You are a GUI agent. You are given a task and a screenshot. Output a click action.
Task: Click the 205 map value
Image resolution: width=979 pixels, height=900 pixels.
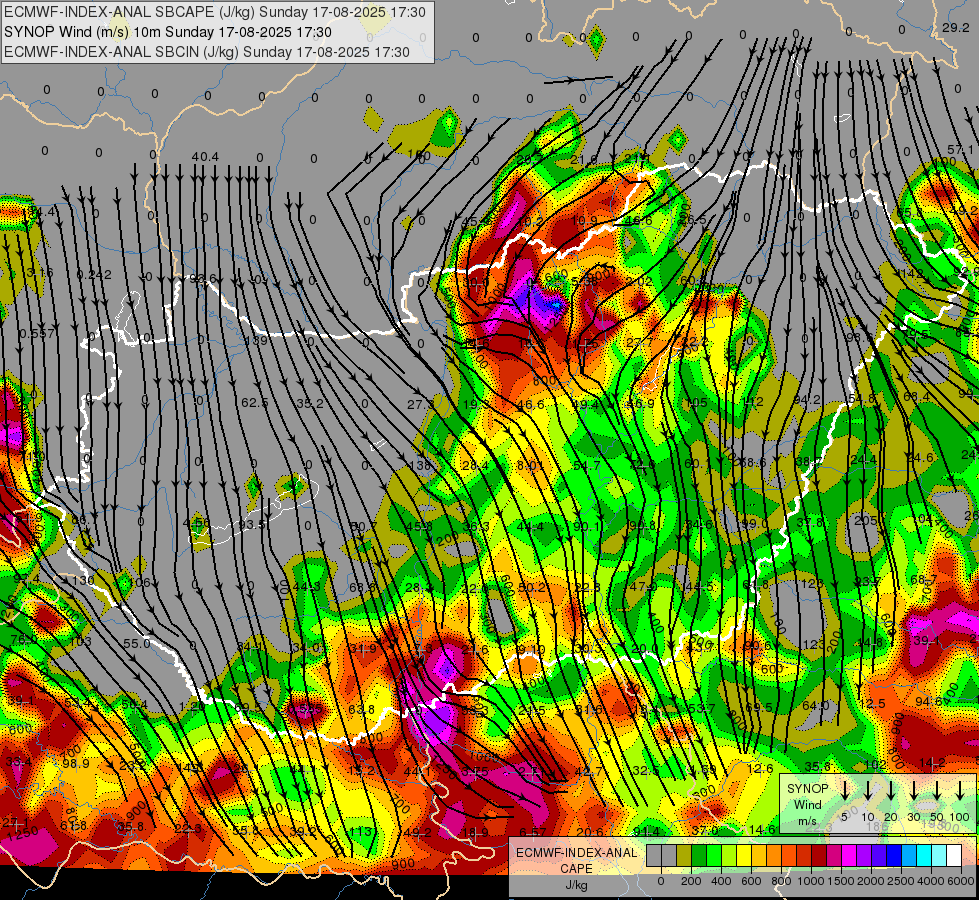(x=865, y=521)
